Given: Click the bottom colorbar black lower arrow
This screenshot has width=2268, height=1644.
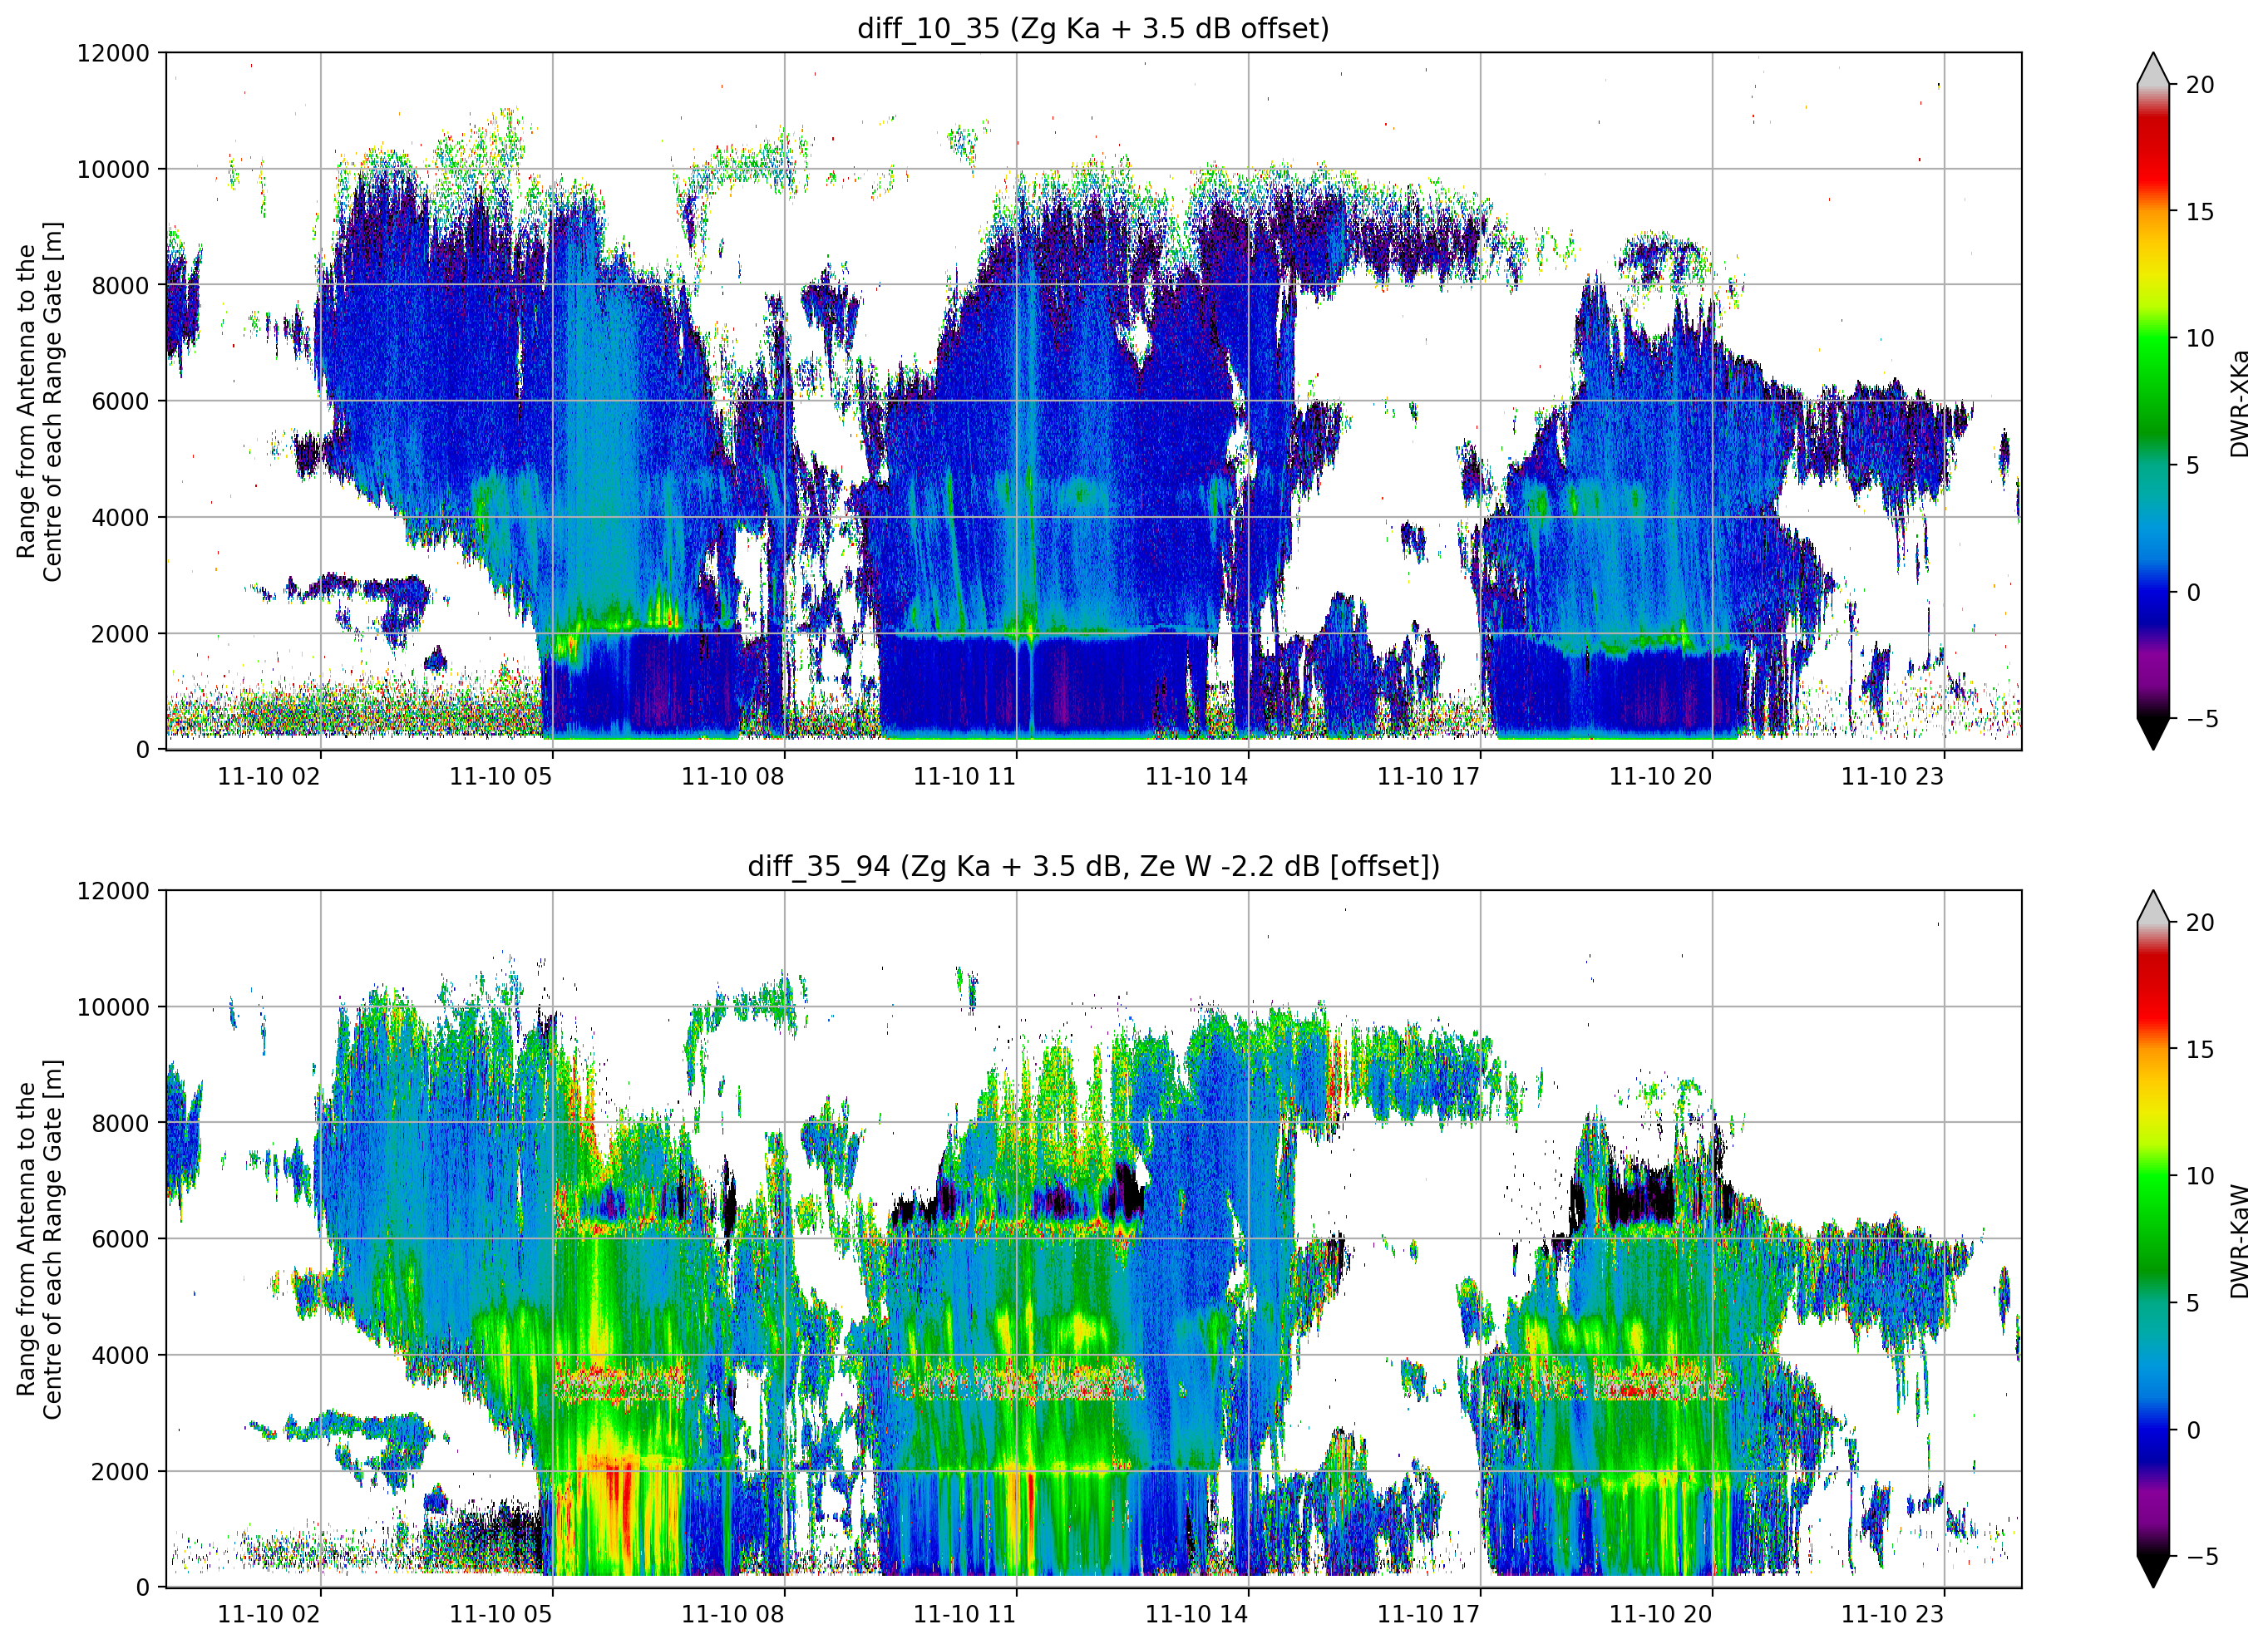Looking at the screenshot, I should click(2153, 1571).
